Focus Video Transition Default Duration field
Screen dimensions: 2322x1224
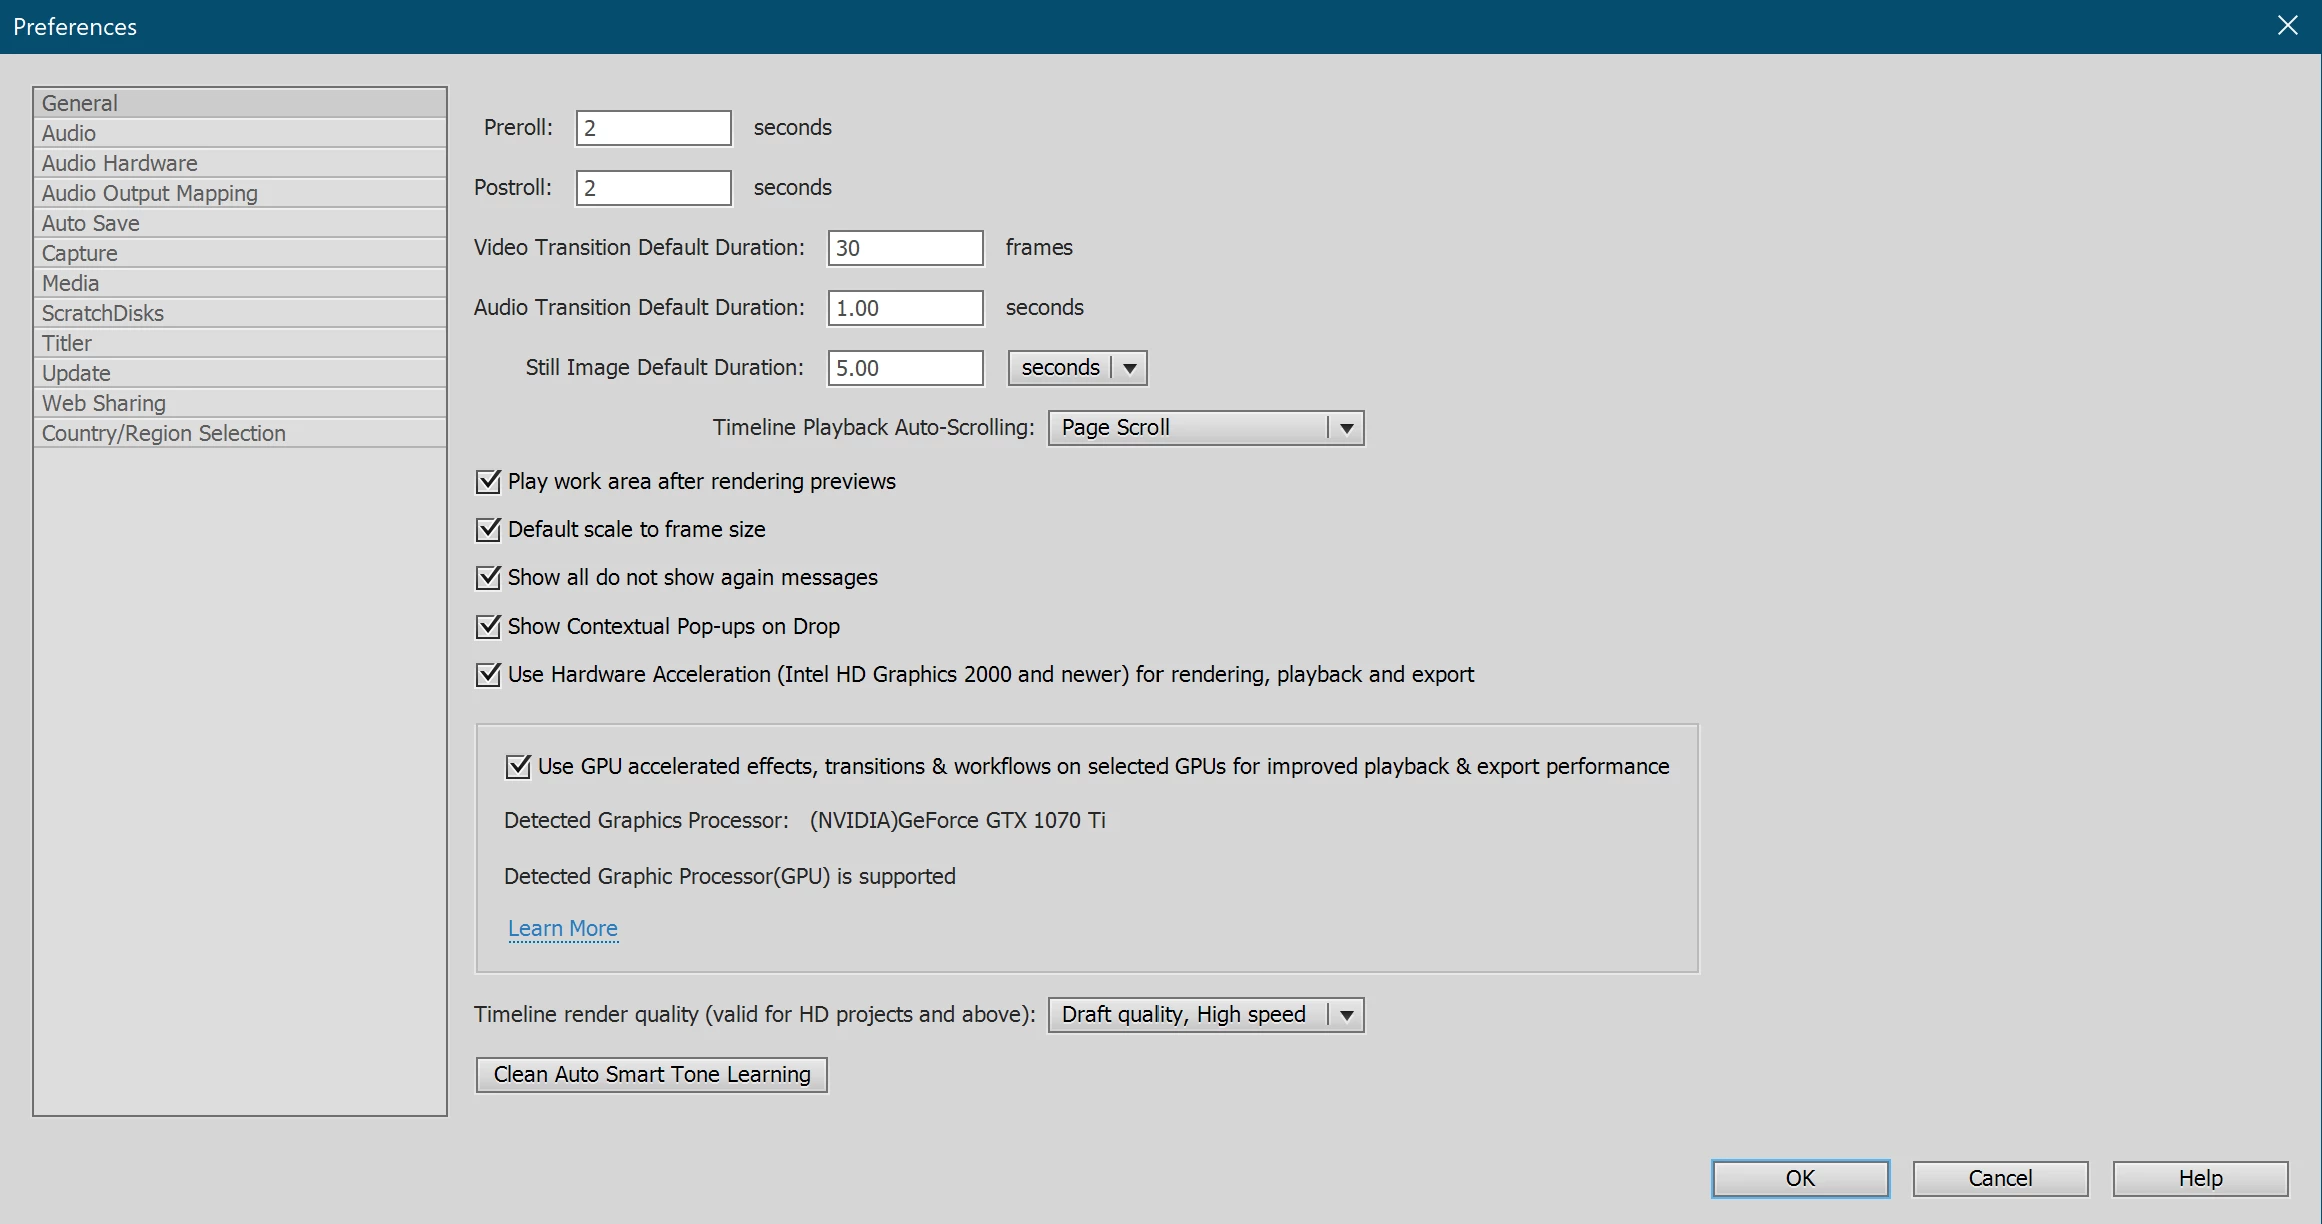pos(905,248)
